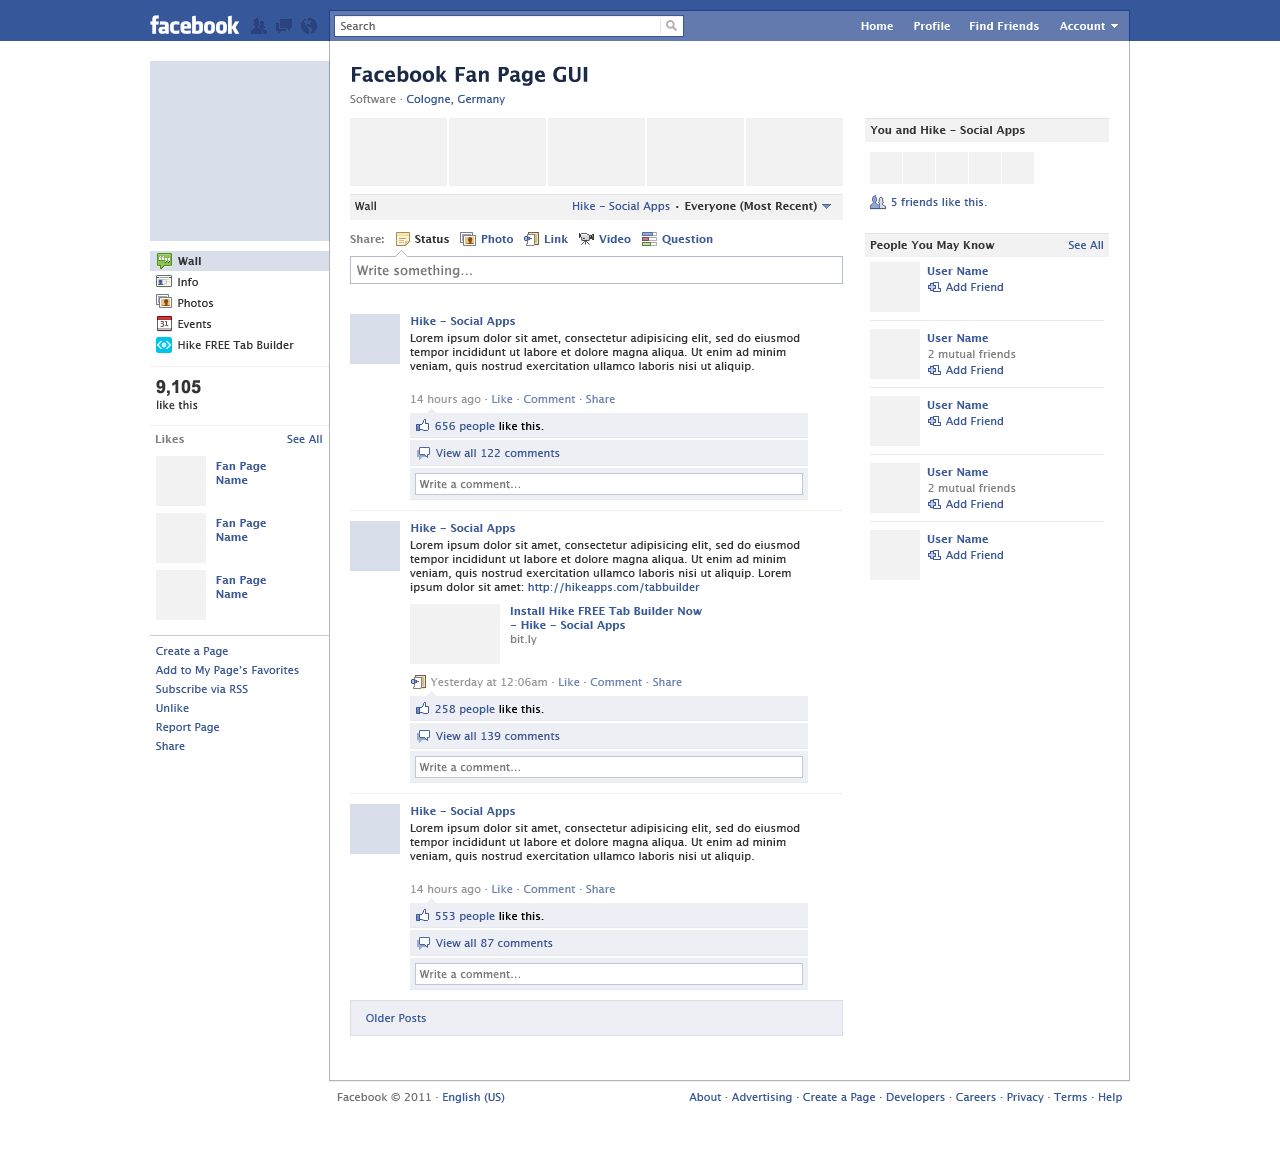
Task: Open Profile in top navigation
Action: 931,26
